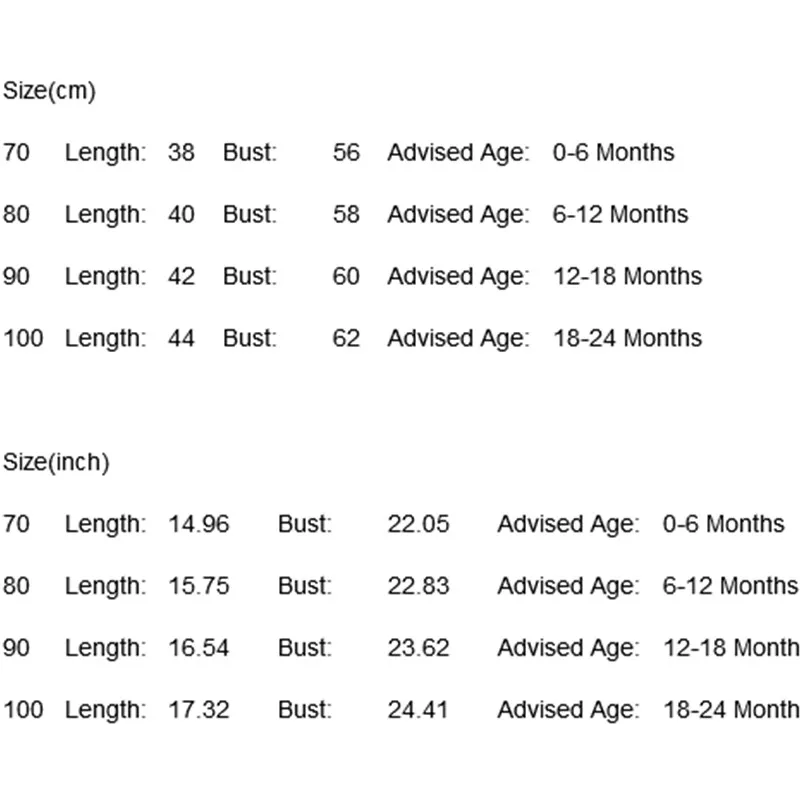Click the bust value 60
The height and width of the screenshot is (800, 800).
(346, 277)
